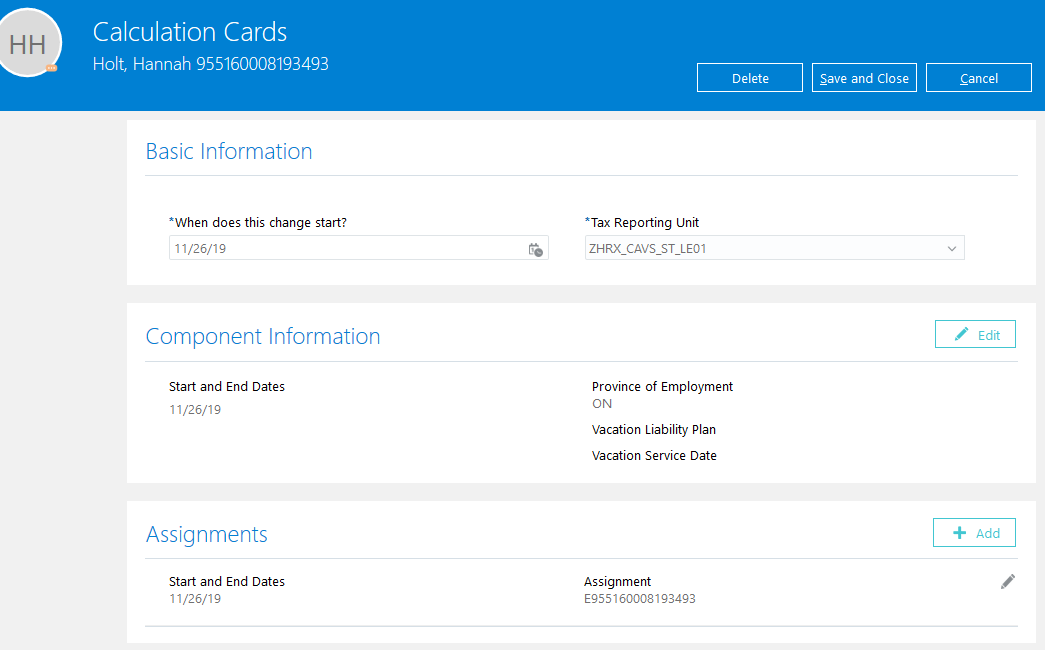Screen dimensions: 1048x651
Task: Click the calendar icon in the date field
Action: [535, 249]
